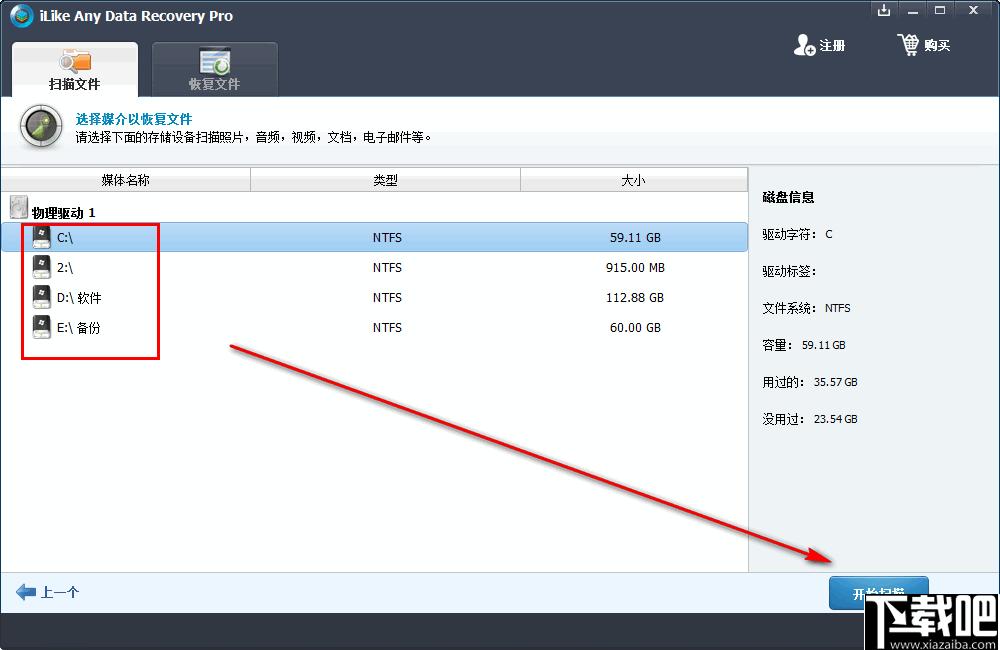The width and height of the screenshot is (1000, 650).
Task: Click the iLike app logo icon
Action: coord(22,15)
